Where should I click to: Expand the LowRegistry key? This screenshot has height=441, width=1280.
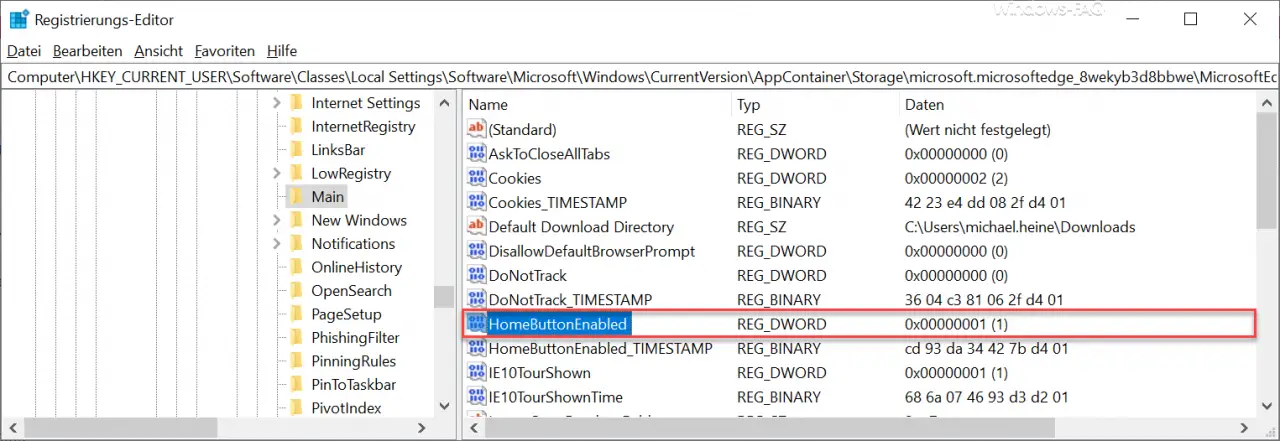277,173
